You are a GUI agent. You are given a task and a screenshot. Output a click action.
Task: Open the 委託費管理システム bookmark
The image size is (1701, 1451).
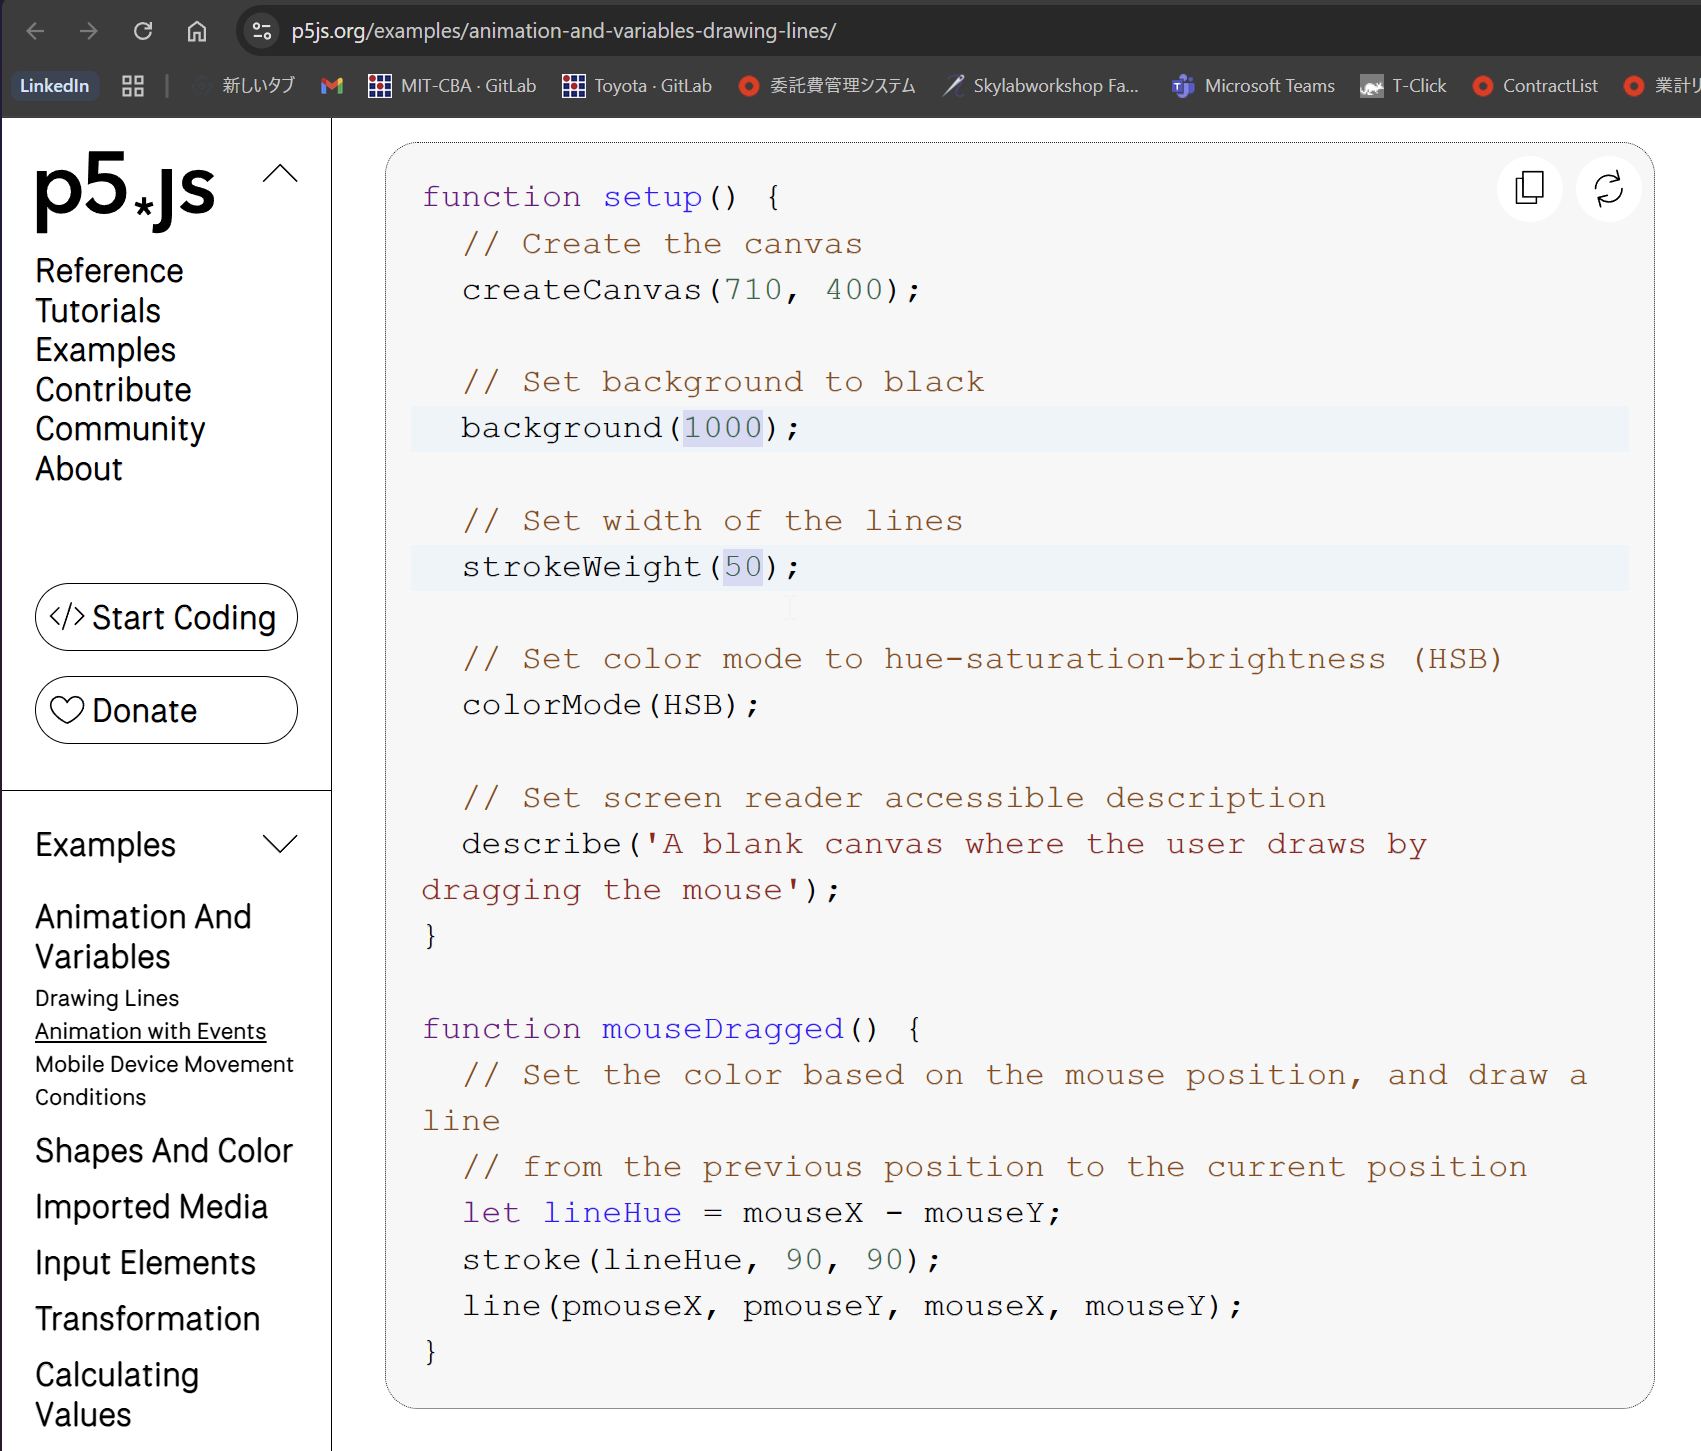(x=827, y=86)
